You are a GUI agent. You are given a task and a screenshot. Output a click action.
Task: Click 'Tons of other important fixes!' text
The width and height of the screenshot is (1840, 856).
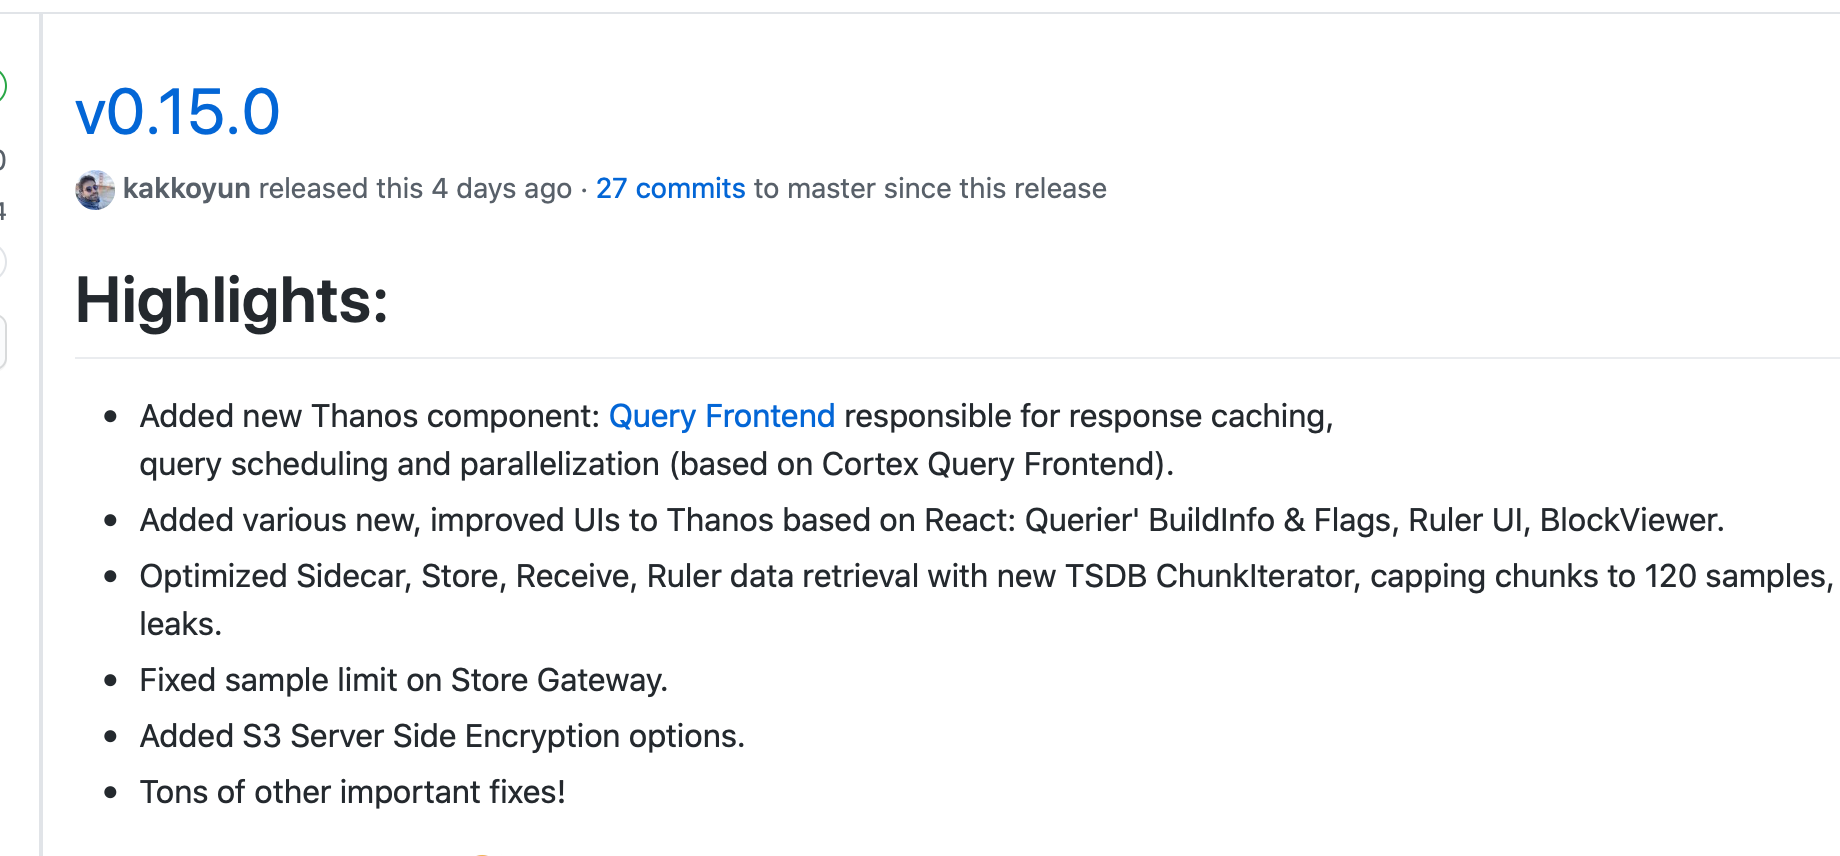[x=352, y=792]
